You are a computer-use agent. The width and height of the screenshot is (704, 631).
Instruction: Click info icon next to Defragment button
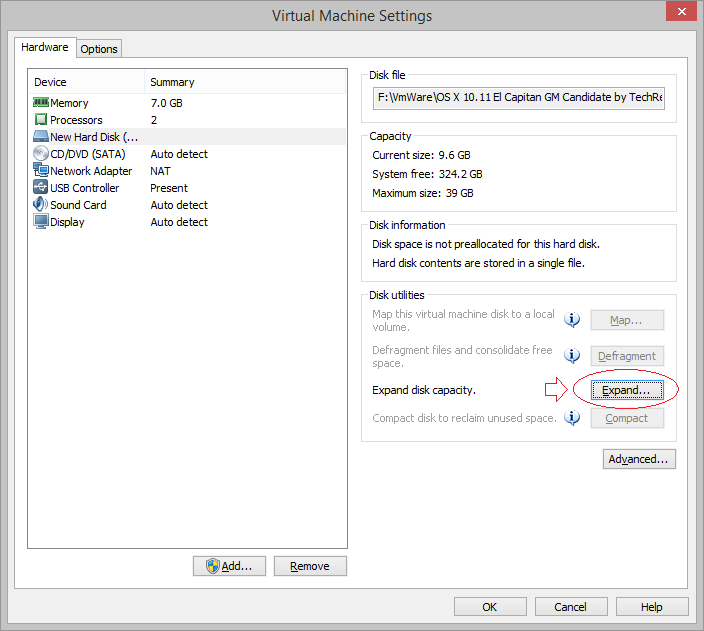[x=572, y=356]
